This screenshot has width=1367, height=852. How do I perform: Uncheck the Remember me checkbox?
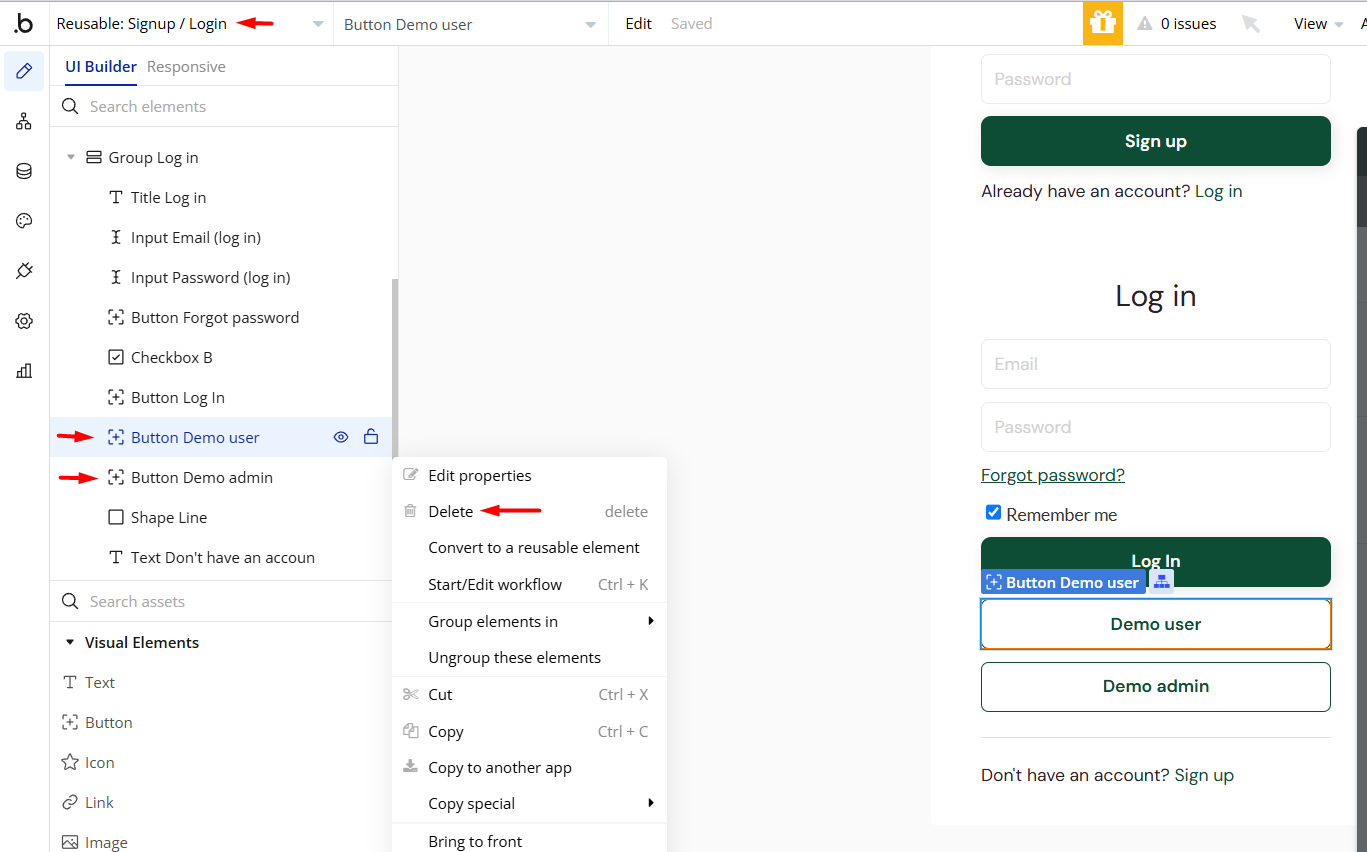click(993, 513)
